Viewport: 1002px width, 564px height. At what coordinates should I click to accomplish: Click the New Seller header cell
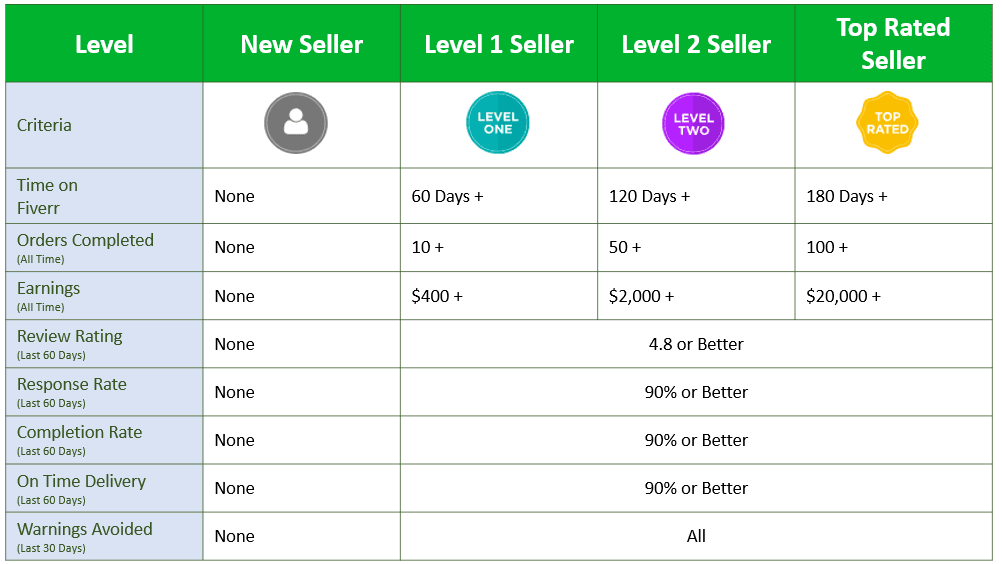click(x=302, y=45)
